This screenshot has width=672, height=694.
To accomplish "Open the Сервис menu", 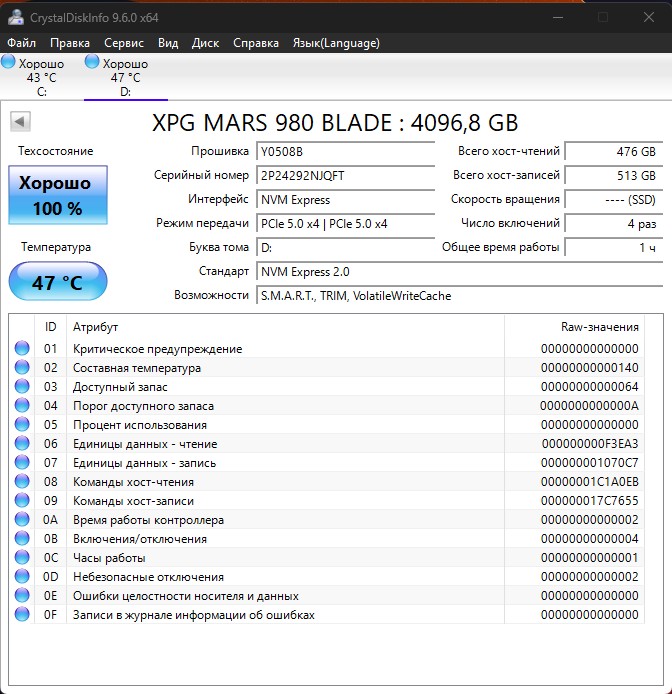I will pos(123,43).
